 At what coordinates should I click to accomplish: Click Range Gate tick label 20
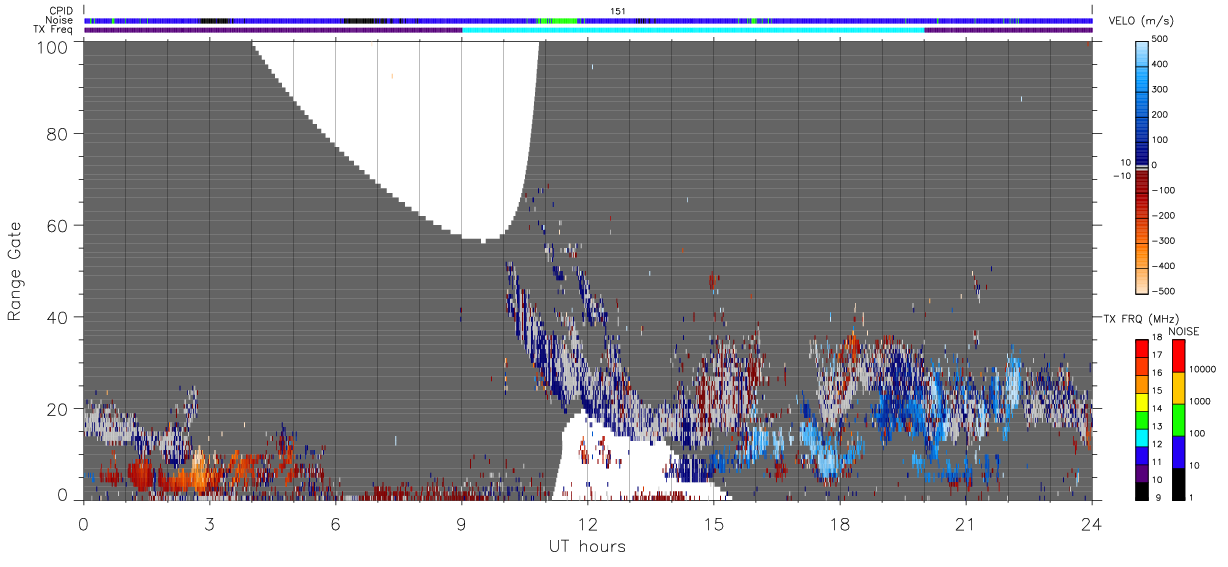pos(55,409)
